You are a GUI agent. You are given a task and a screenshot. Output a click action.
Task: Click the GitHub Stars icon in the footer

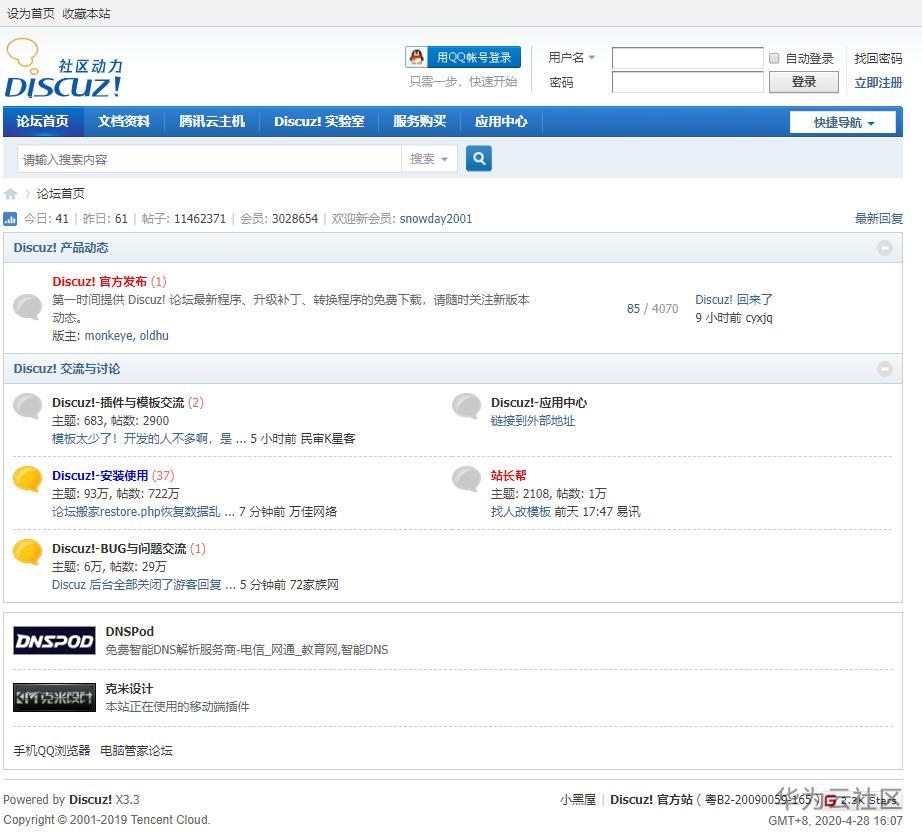click(832, 800)
